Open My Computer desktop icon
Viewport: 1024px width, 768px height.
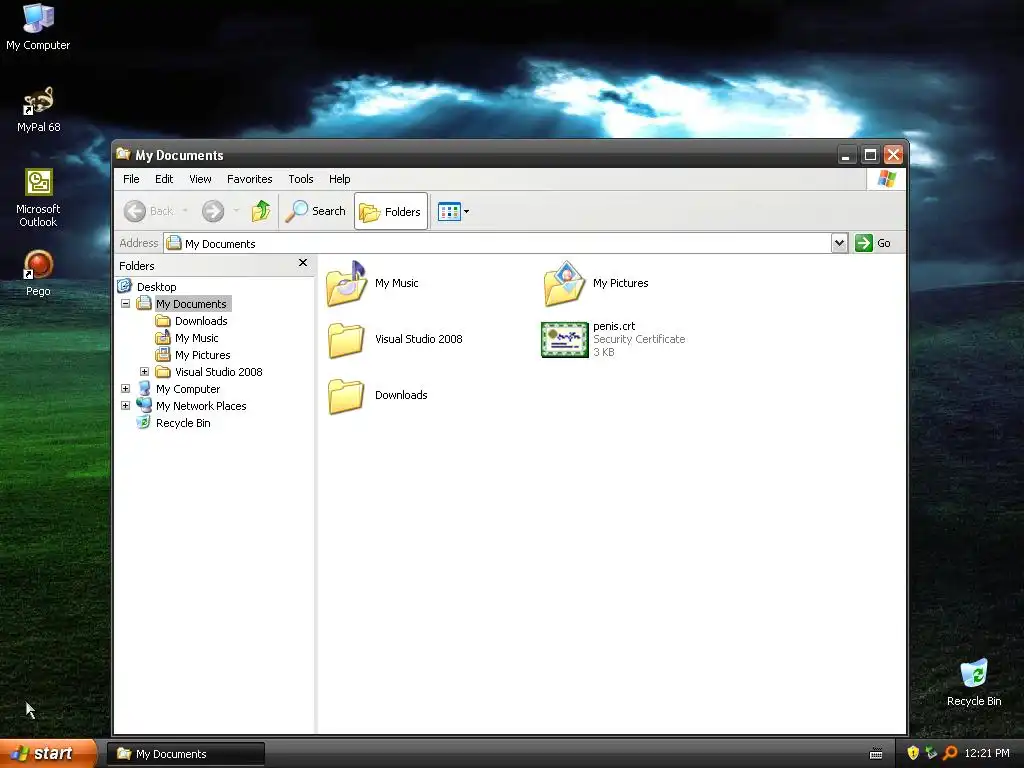38,27
